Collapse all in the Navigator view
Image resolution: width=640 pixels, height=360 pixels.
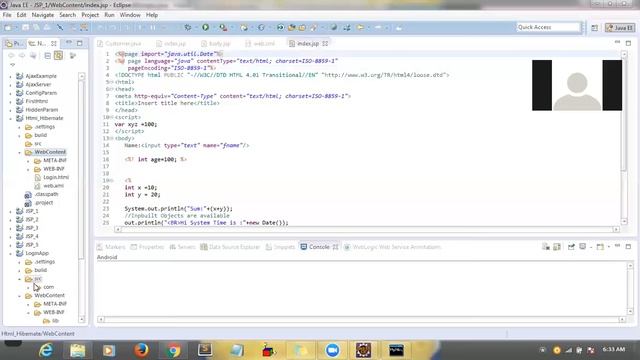coord(48,56)
